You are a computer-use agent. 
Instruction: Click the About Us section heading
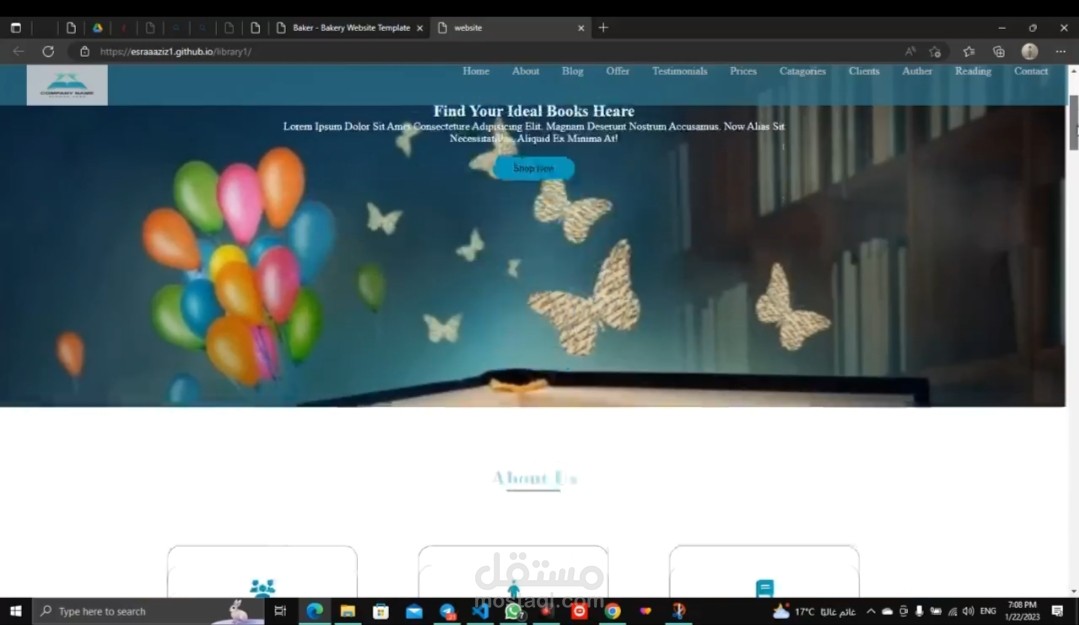point(534,478)
